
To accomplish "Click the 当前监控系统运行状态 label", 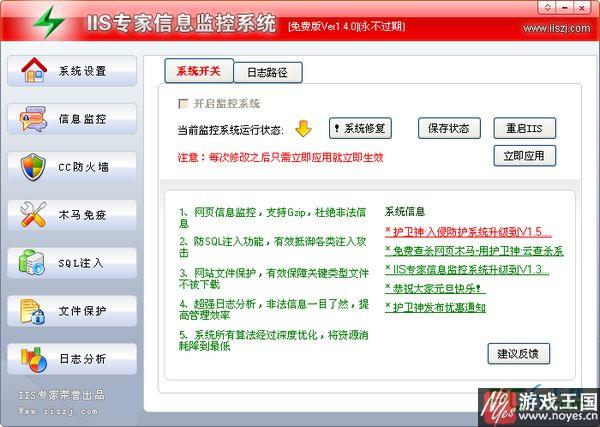I will (x=231, y=130).
